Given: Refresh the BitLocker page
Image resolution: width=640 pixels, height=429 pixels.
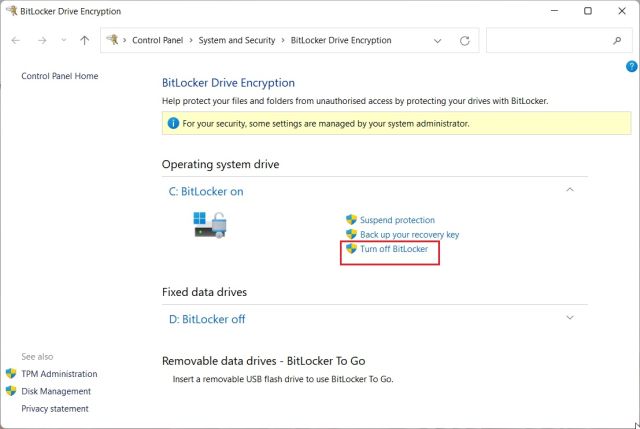Looking at the screenshot, I should [465, 41].
